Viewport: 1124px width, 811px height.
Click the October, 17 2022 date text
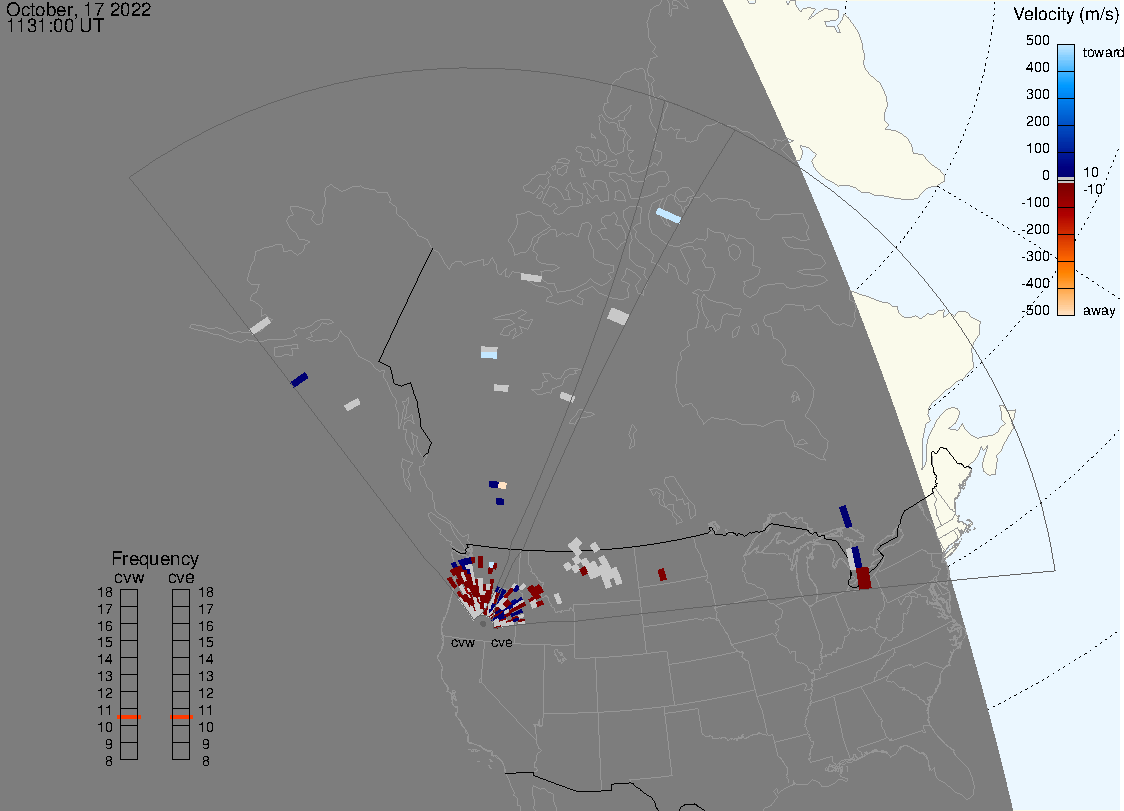click(79, 9)
